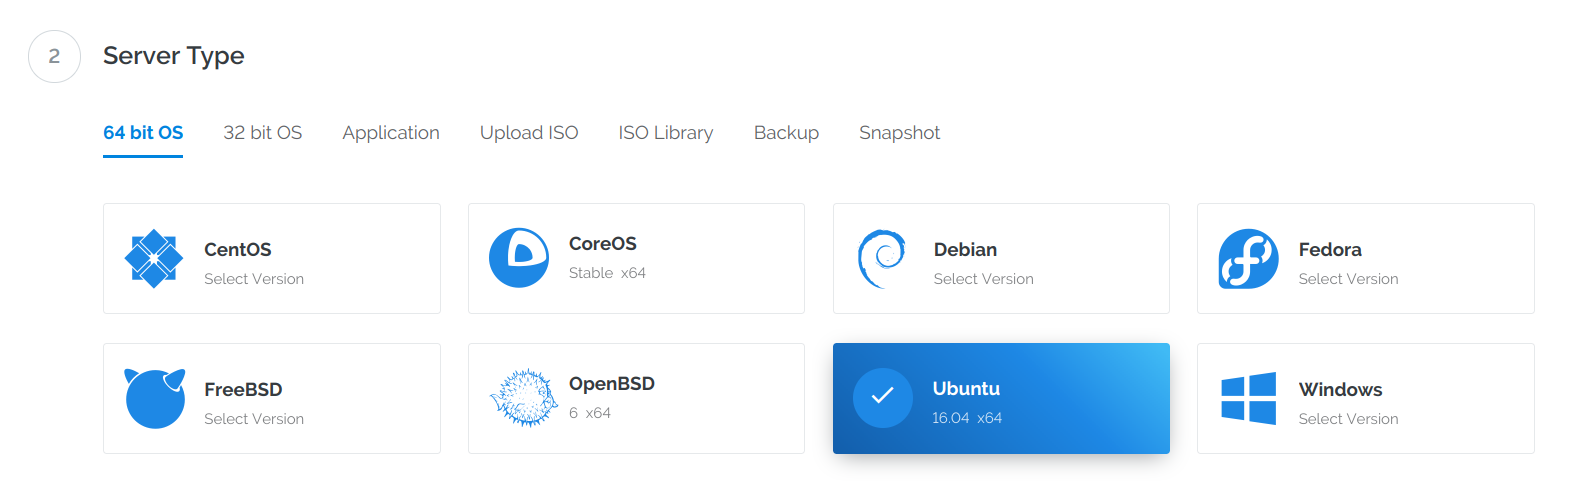Viewport: 1585px width, 482px height.
Task: Expand Fedora Select Version
Action: (1348, 279)
